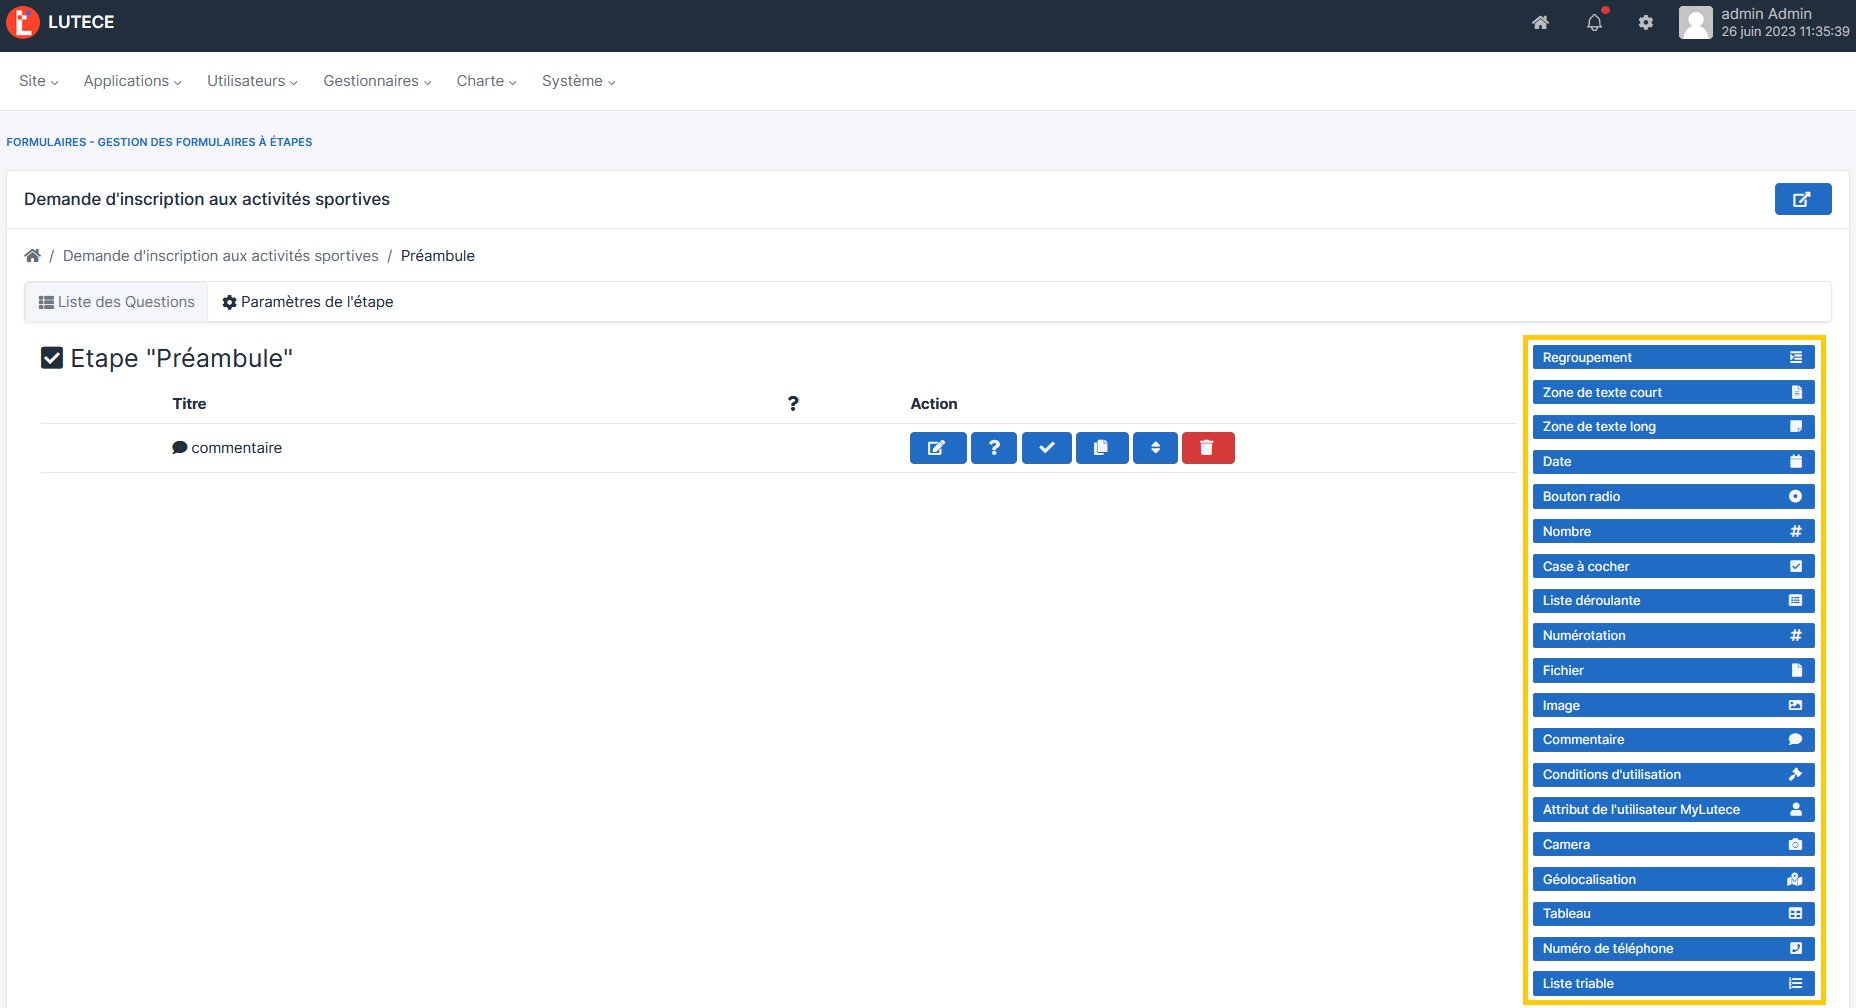Expand the Applications menu
This screenshot has width=1856, height=1008.
pos(132,81)
